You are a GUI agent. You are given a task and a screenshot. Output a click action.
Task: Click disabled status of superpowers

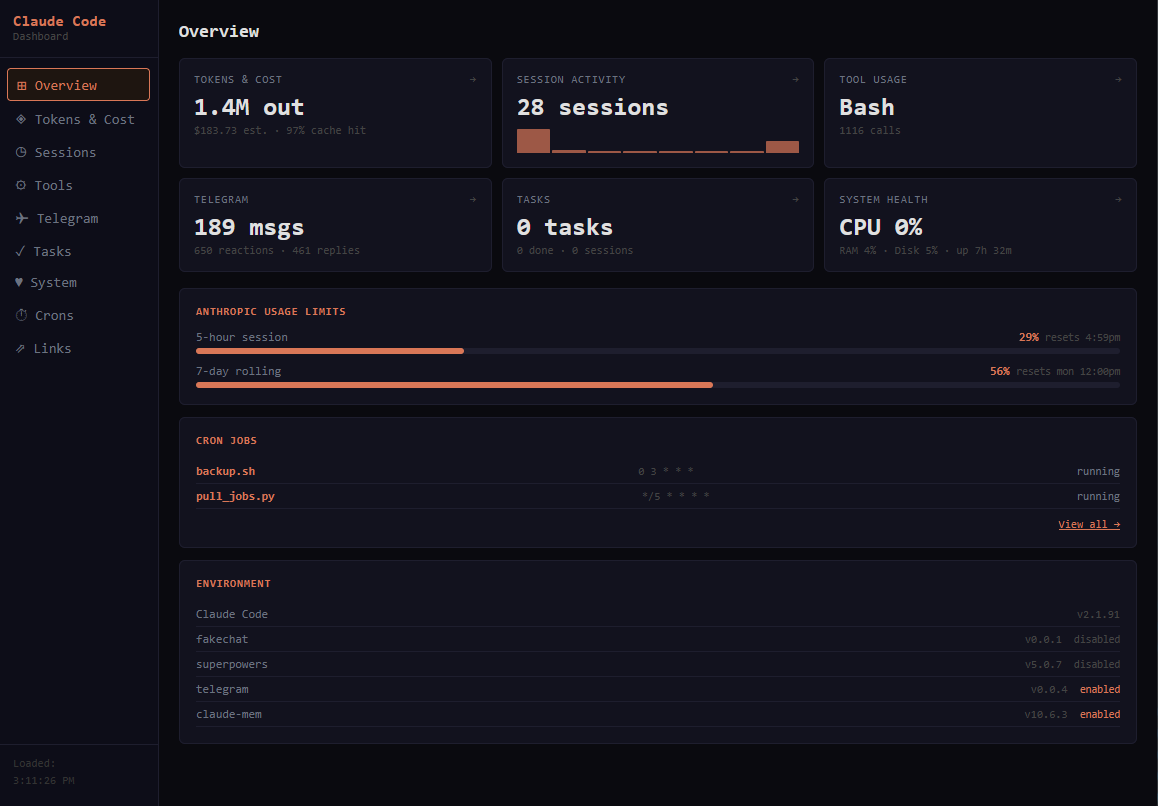coord(1097,664)
